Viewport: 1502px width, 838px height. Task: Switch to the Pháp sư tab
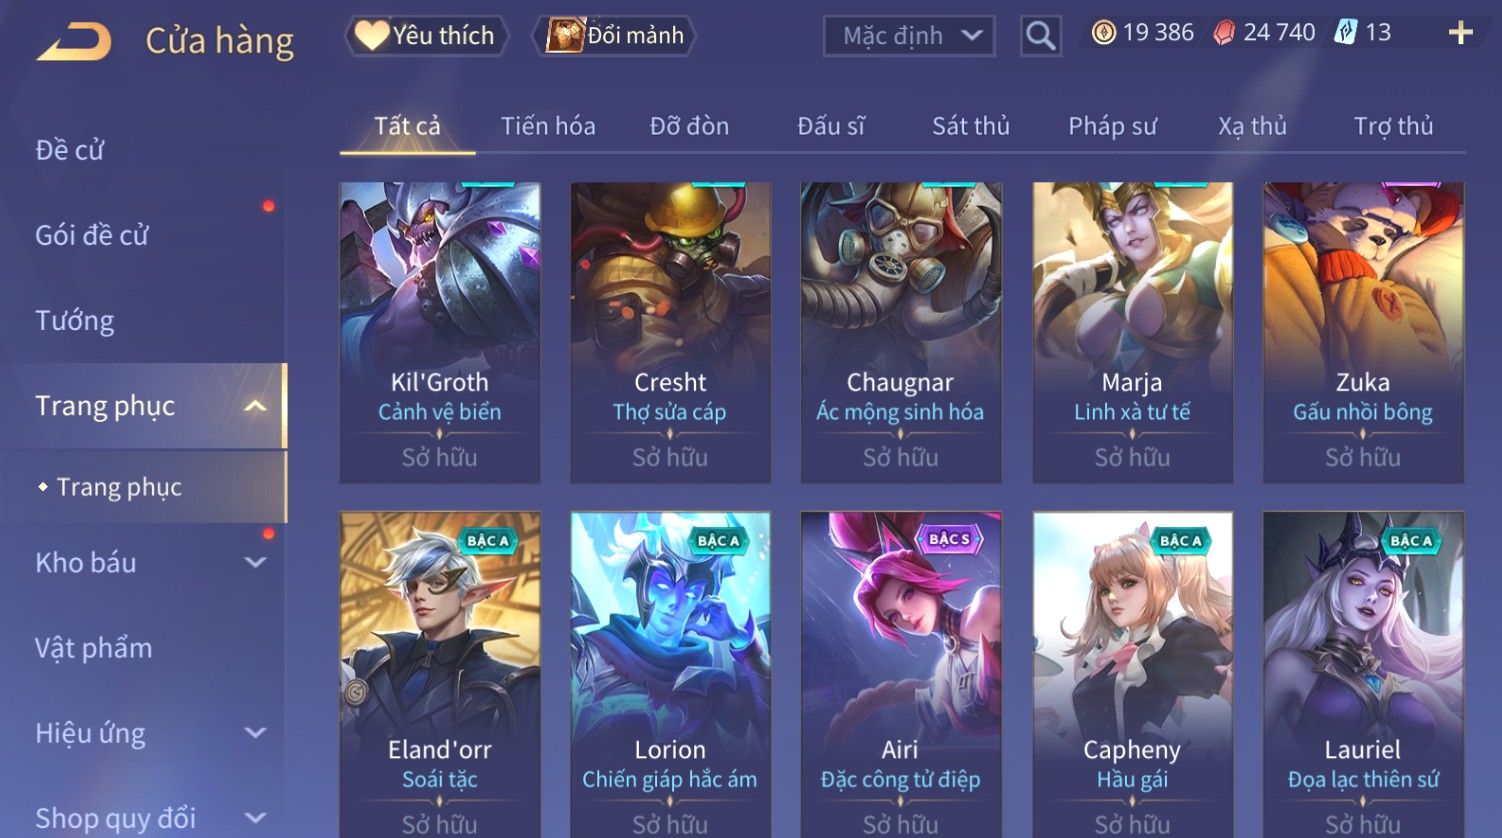(1112, 126)
